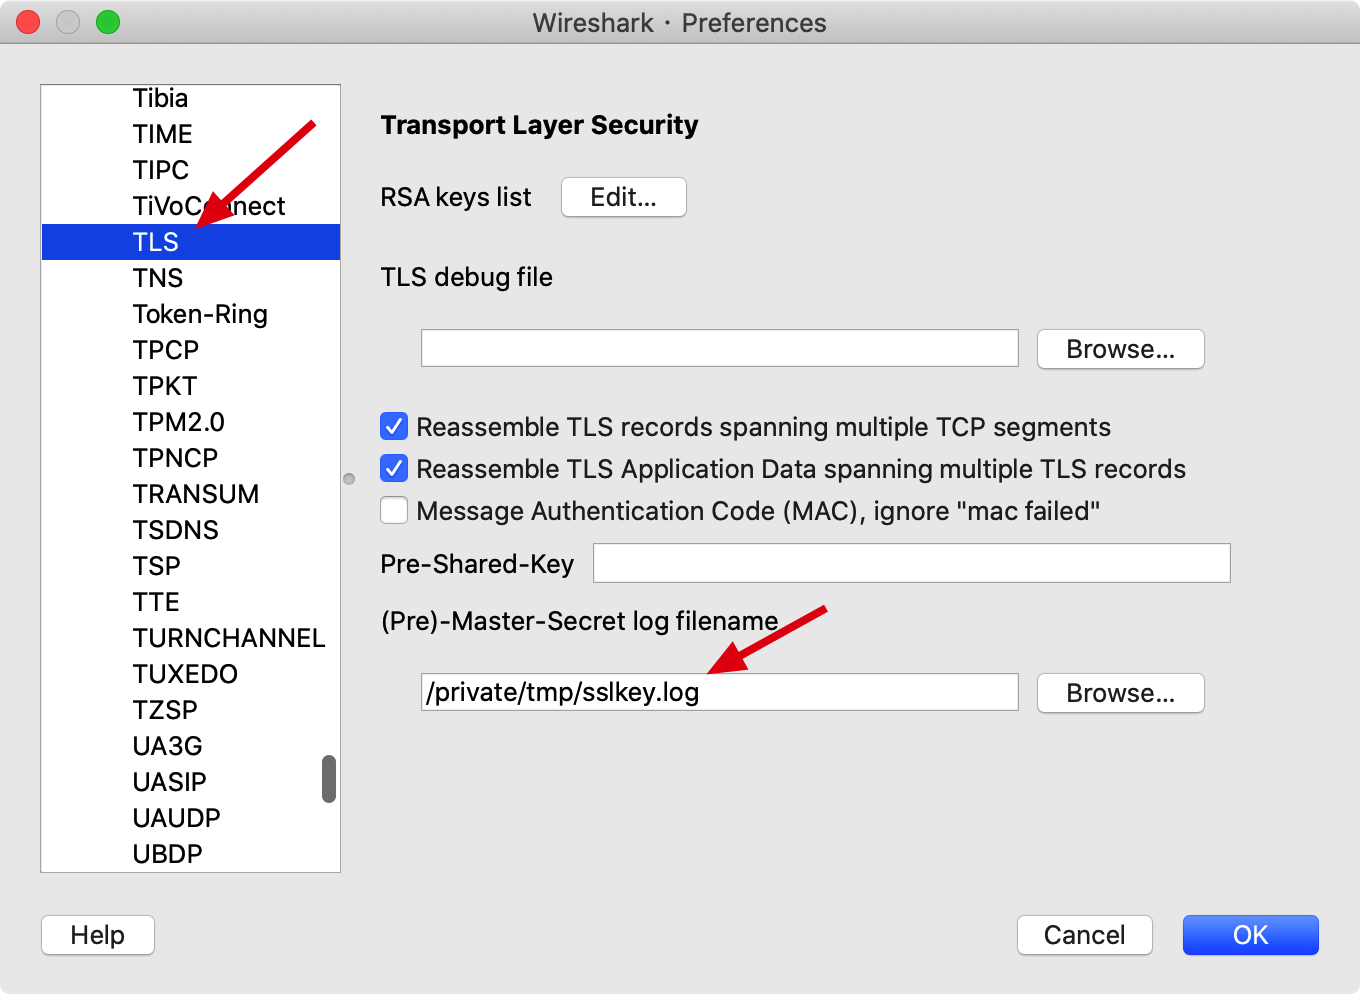The height and width of the screenshot is (994, 1360).
Task: Select TPNCP protocol
Action: pyautogui.click(x=191, y=458)
